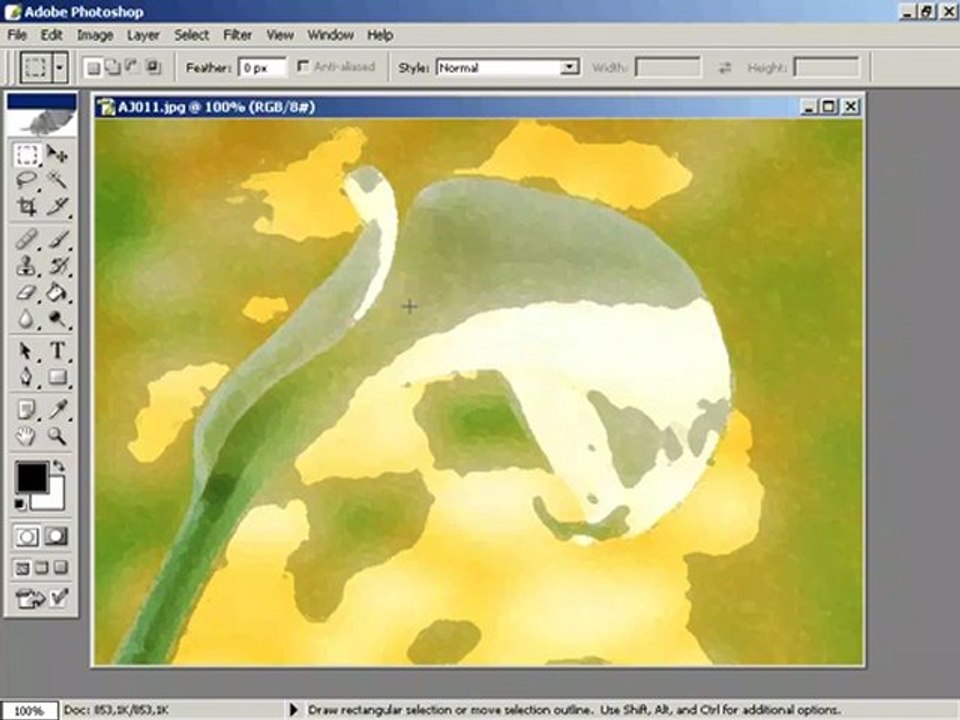Click swap Width and Height arrows
This screenshot has height=720, width=960.
pyautogui.click(x=725, y=67)
